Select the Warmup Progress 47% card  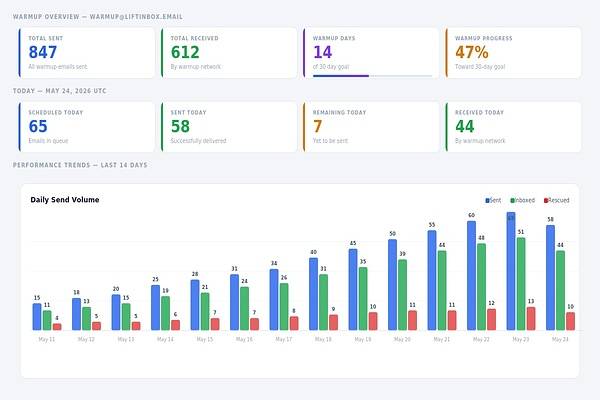pos(513,53)
